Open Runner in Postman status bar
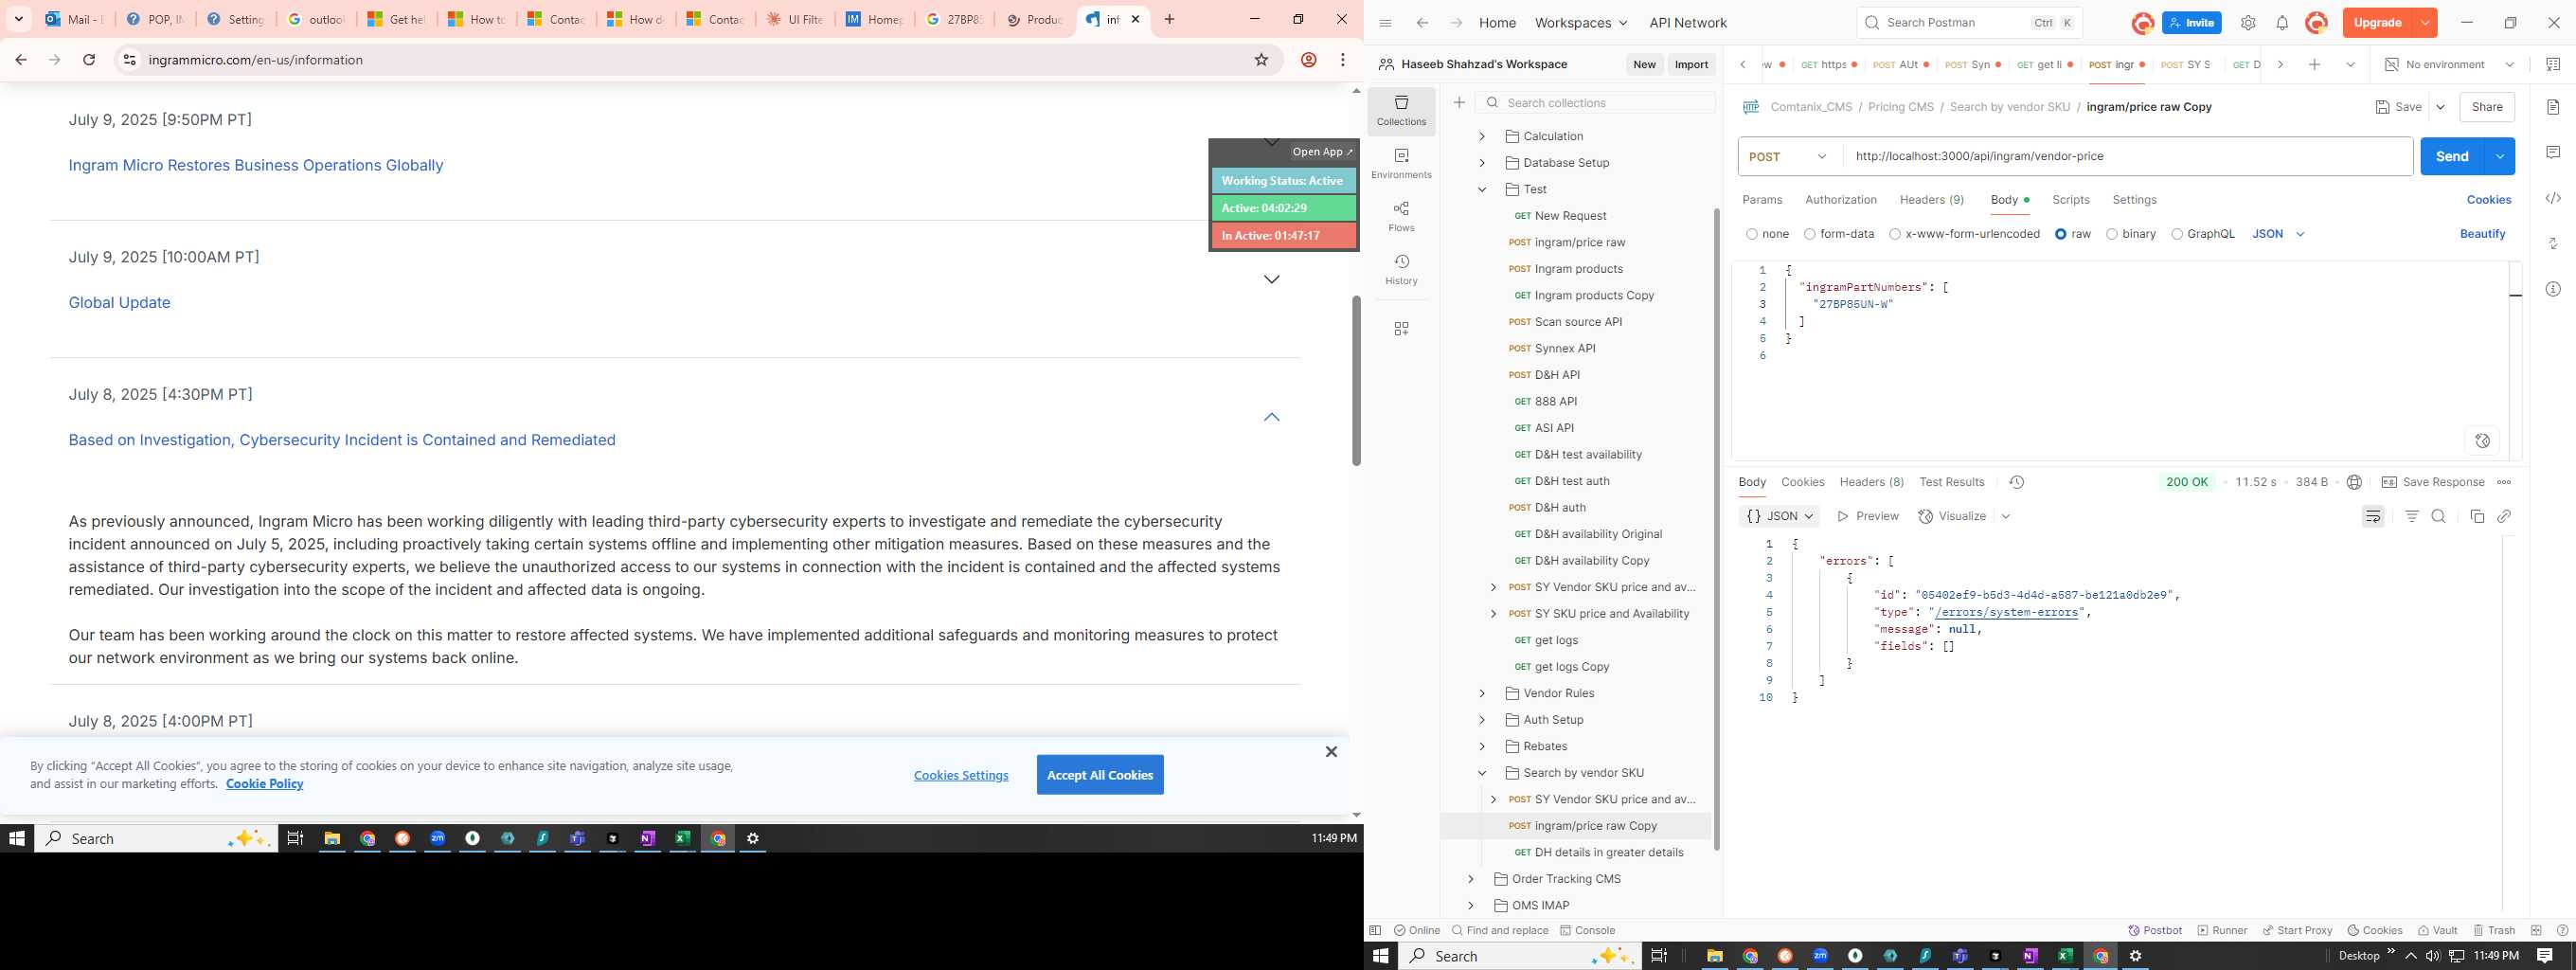This screenshot has height=970, width=2576. (x=2222, y=930)
